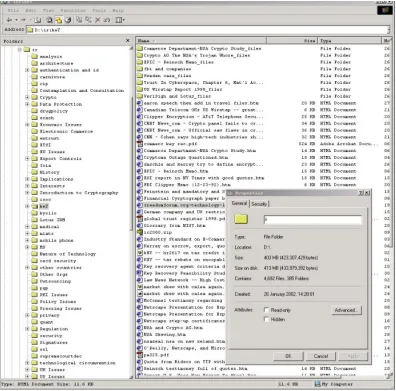Click the folder icon of 'fbi and companies'
The image size is (396, 391).
[140, 69]
